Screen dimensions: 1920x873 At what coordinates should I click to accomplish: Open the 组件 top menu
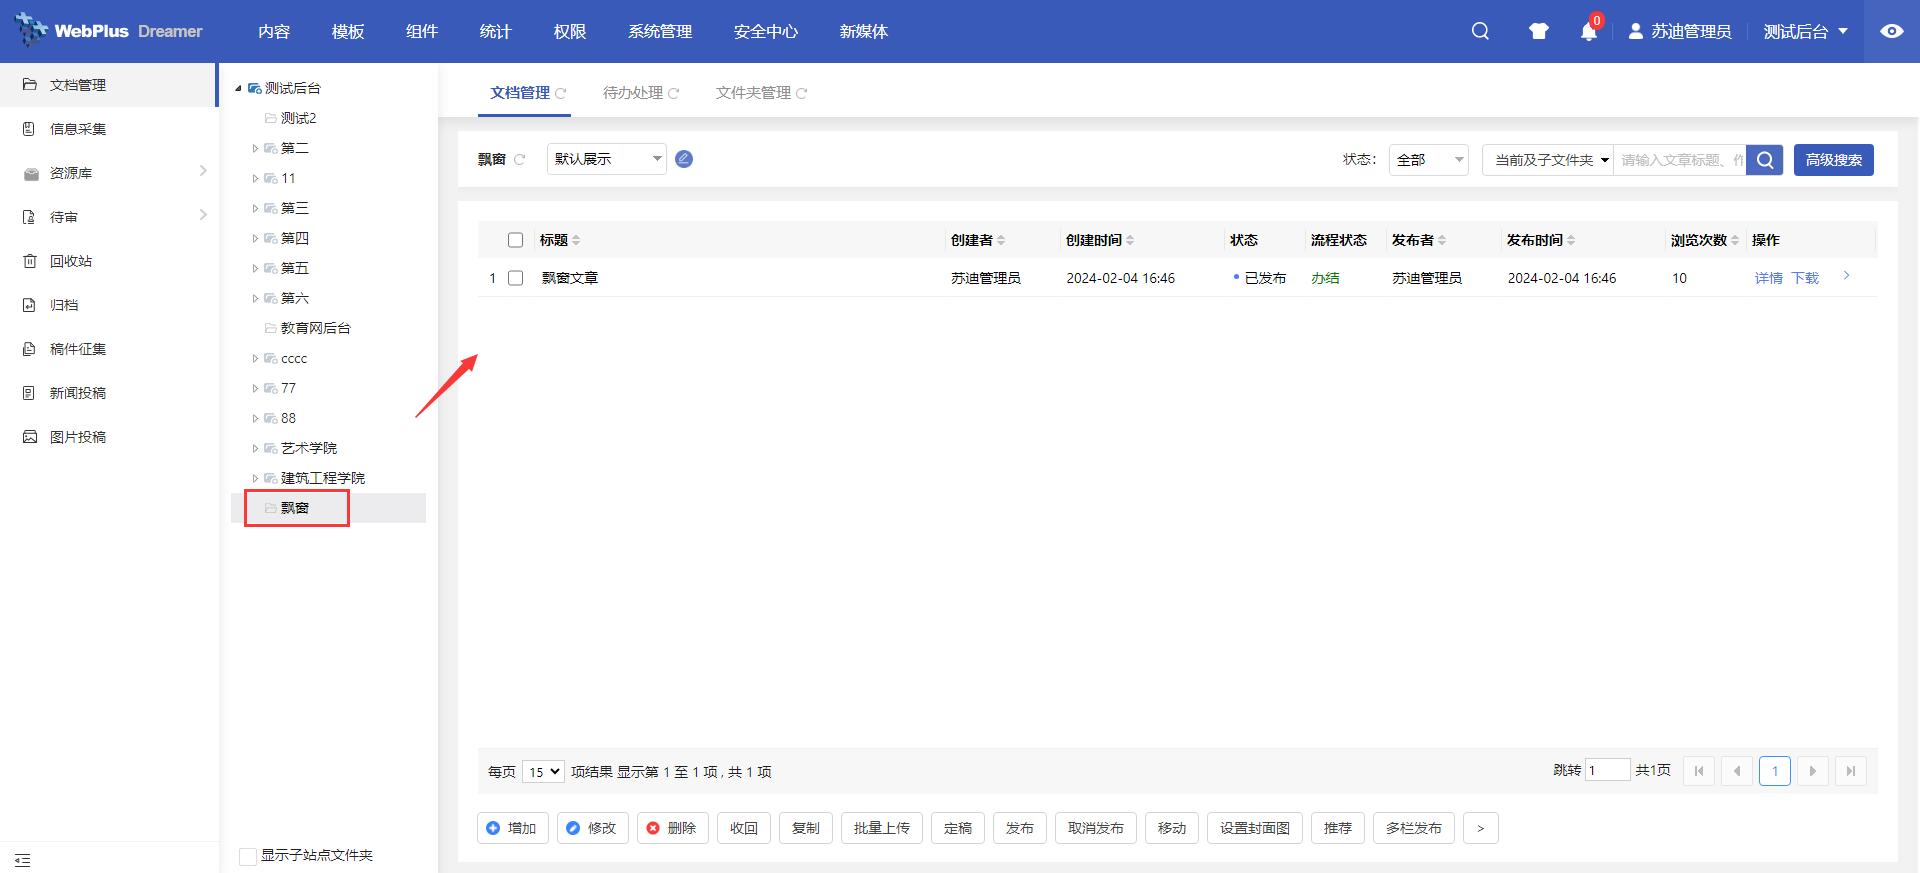click(422, 31)
